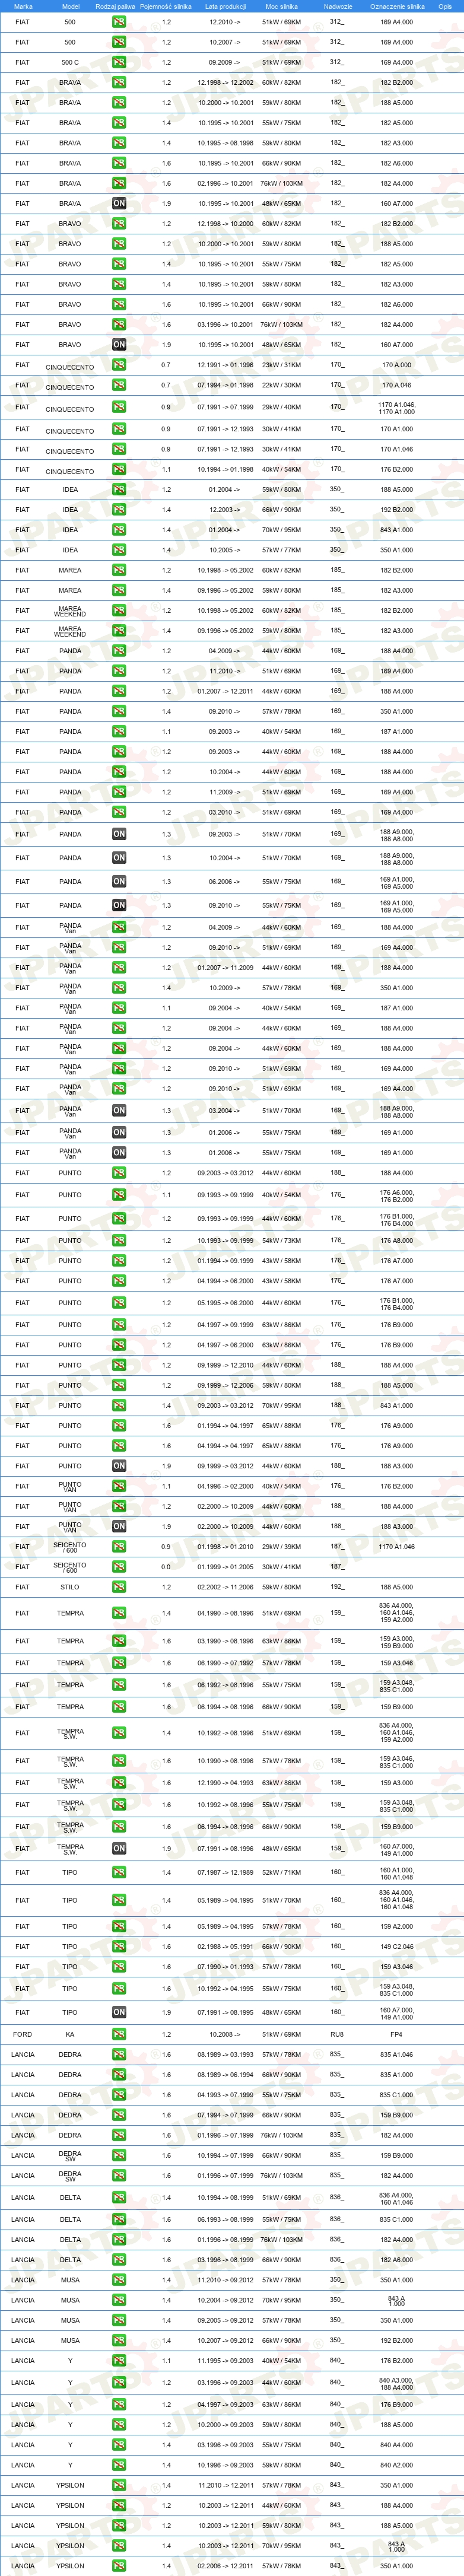Click the petrol icon in the FIAT STILO row

coord(119,1587)
